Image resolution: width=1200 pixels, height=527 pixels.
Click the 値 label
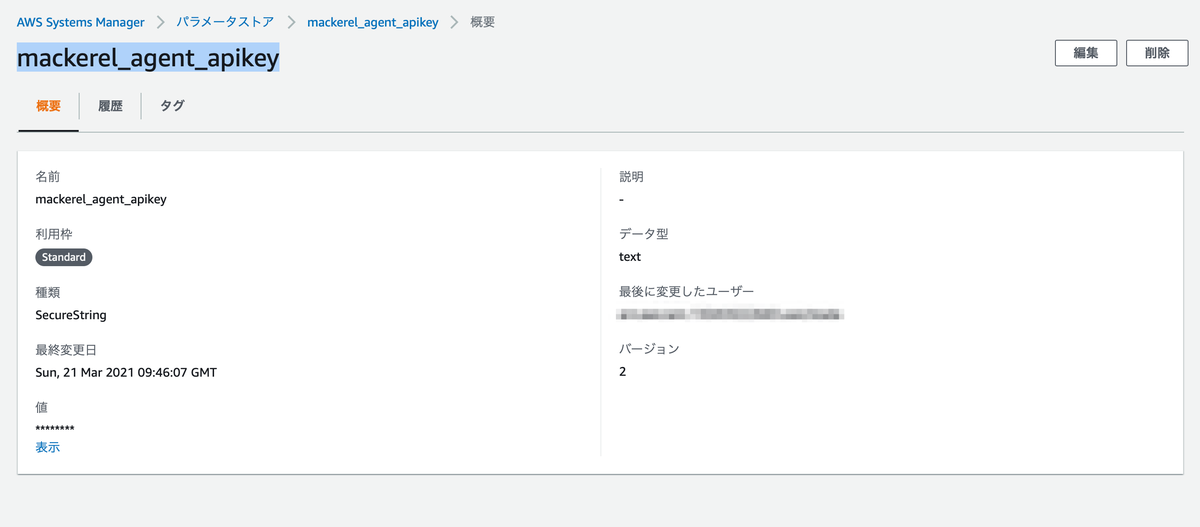[41, 408]
